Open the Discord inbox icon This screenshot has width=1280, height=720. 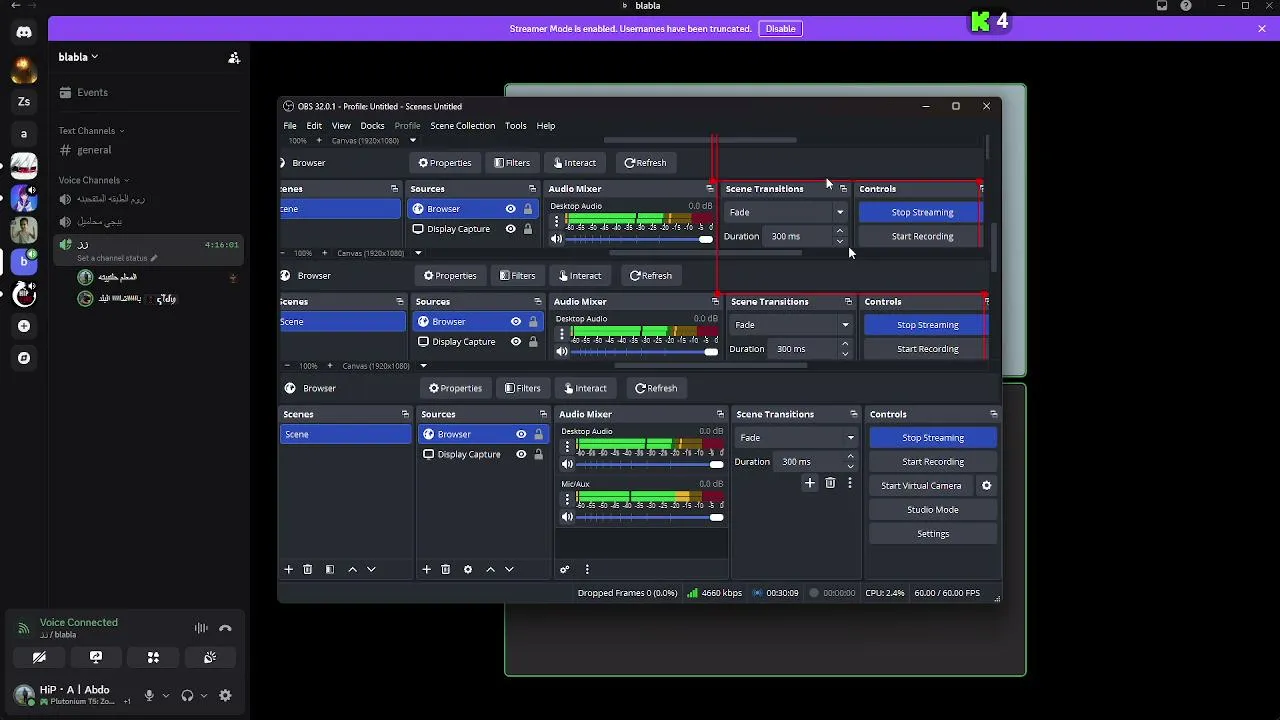1162,6
